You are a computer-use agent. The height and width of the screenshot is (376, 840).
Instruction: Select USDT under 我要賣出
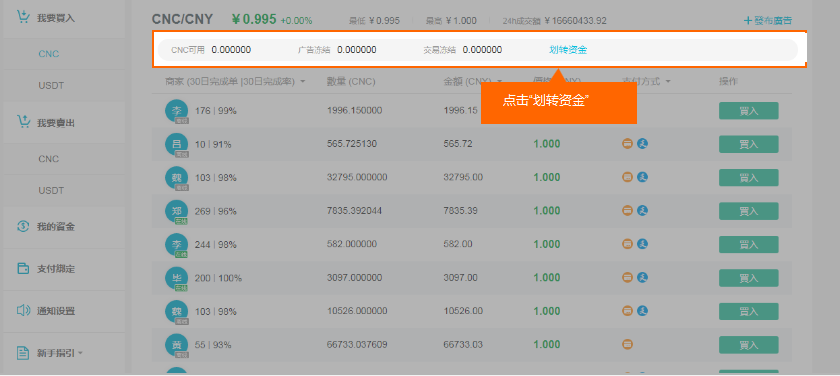[51, 190]
